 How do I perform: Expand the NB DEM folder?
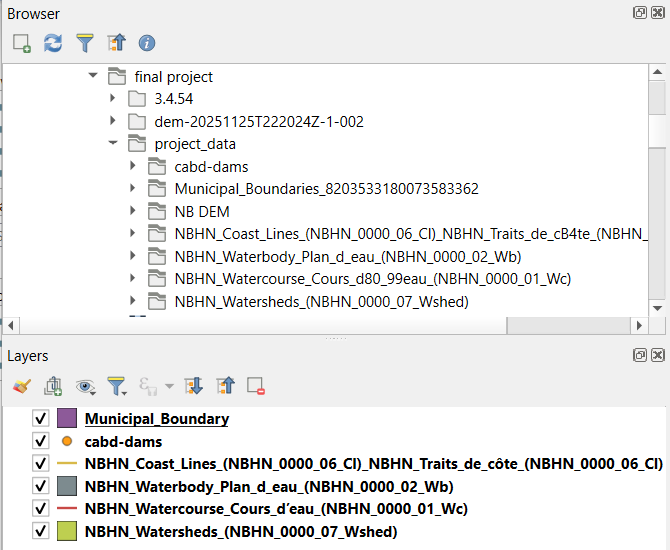tap(133, 212)
